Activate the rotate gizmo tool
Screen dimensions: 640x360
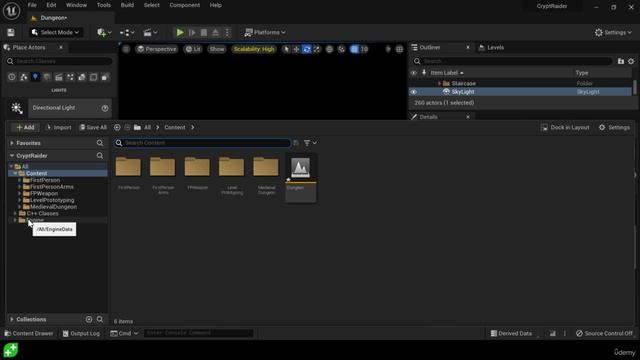point(307,49)
